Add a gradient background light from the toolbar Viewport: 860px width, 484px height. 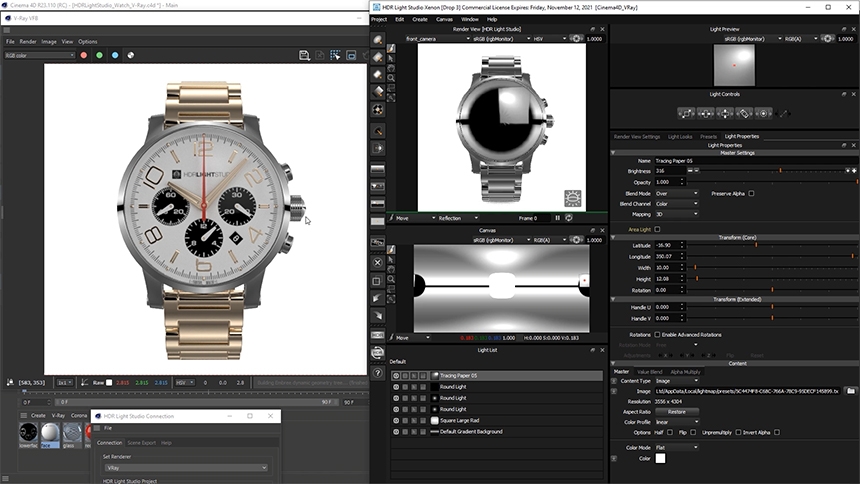(x=377, y=169)
